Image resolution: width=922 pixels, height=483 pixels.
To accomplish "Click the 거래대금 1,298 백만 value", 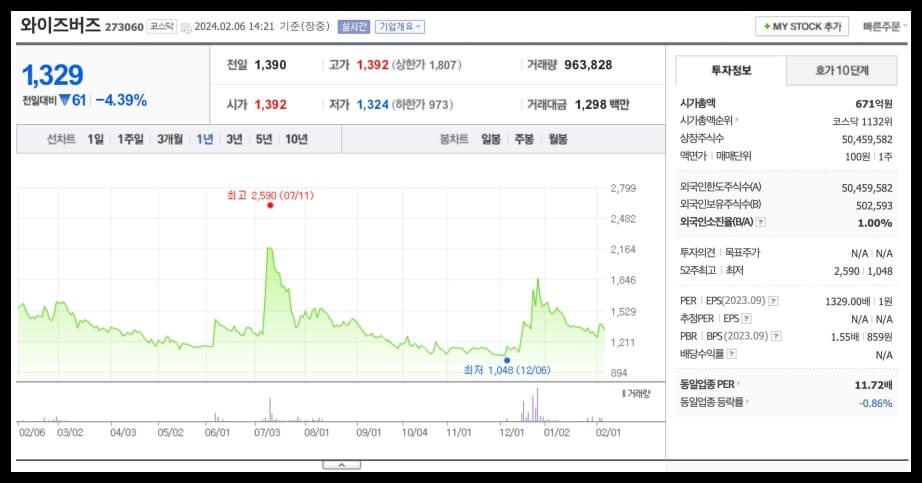I will click(602, 105).
